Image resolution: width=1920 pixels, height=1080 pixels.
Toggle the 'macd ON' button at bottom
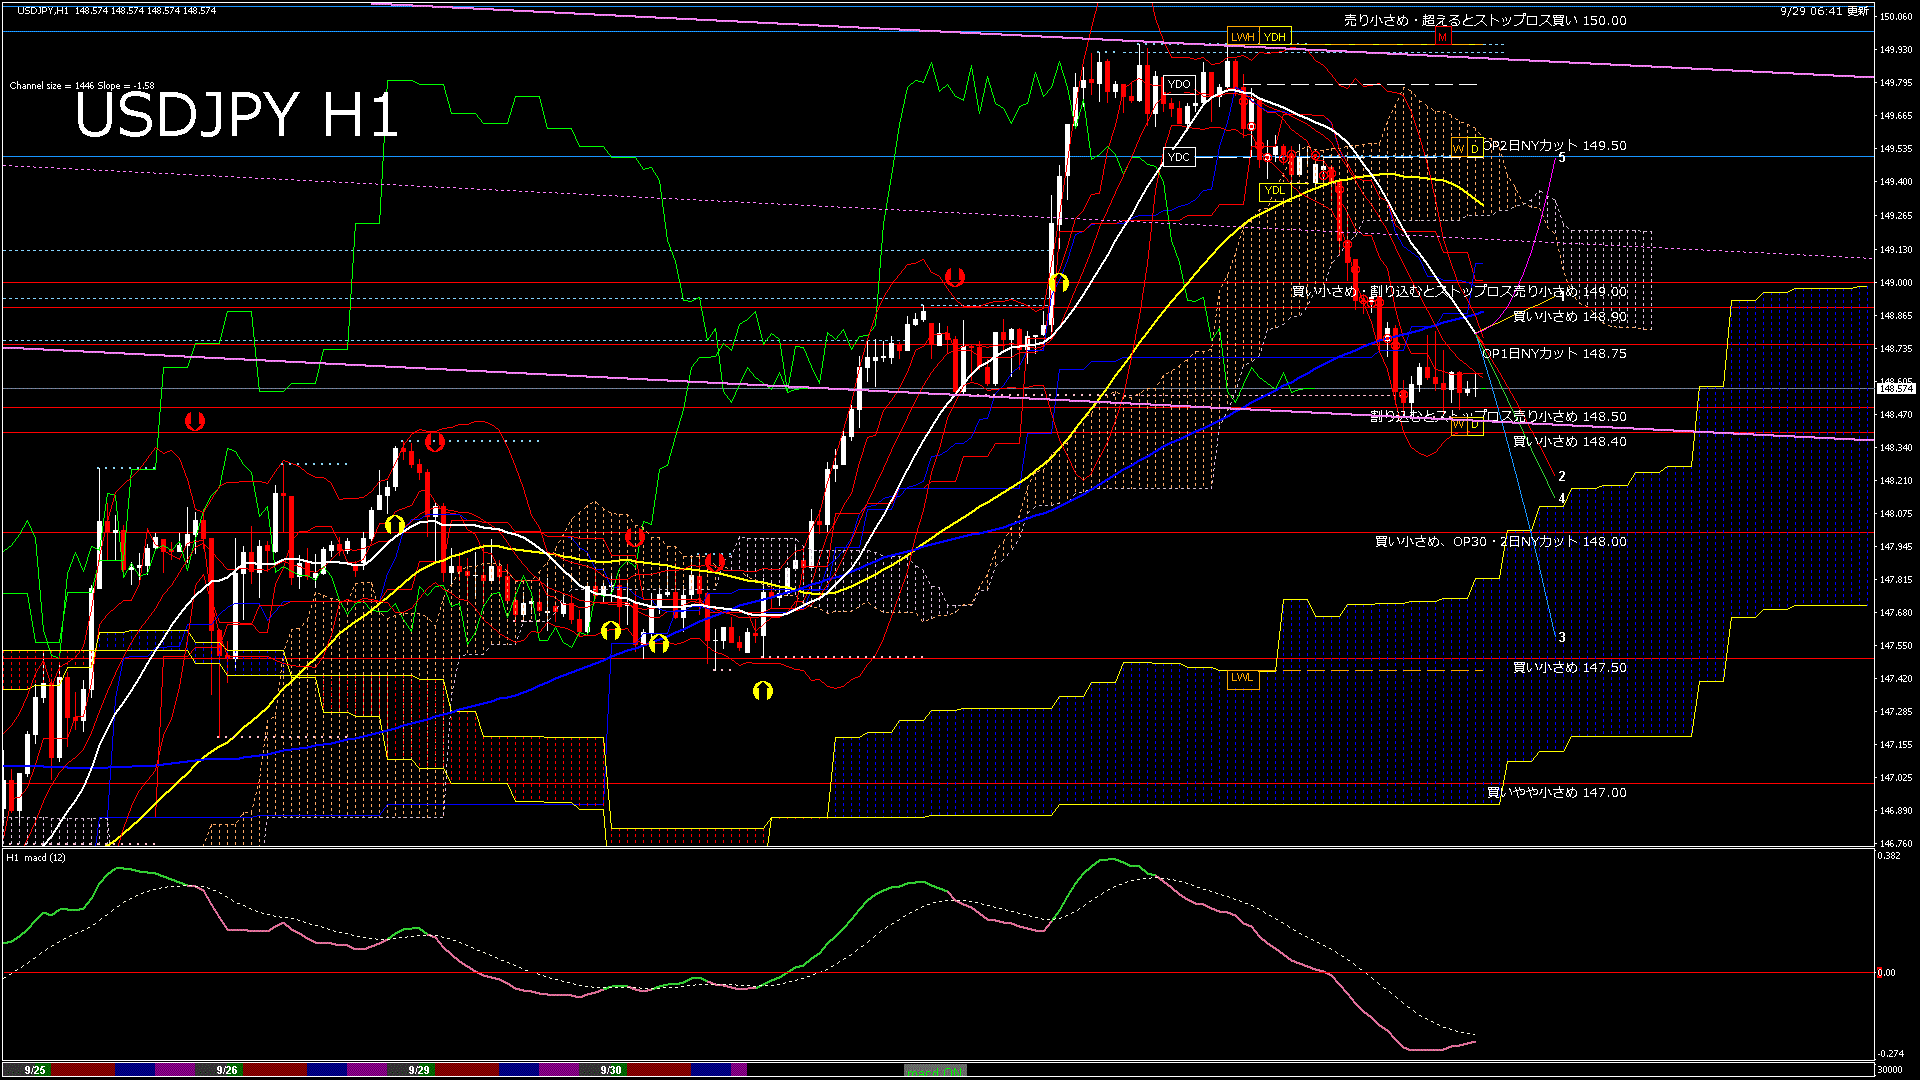[935, 1070]
